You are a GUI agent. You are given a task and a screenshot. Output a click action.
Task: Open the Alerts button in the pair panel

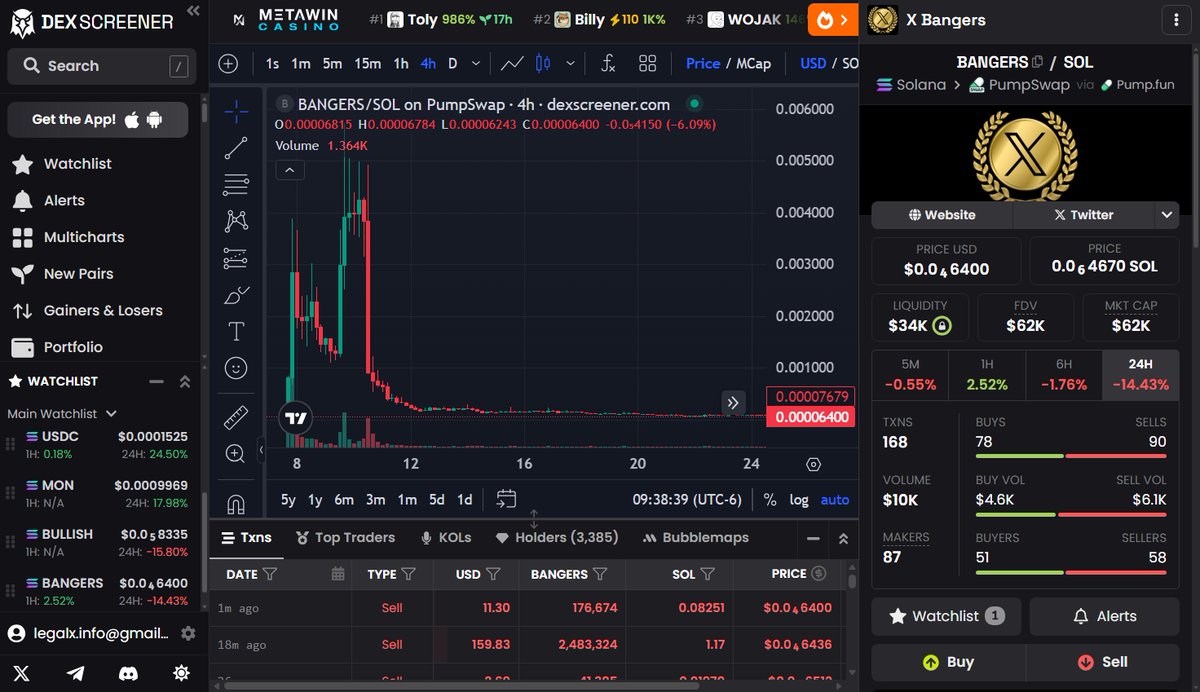pos(1104,616)
